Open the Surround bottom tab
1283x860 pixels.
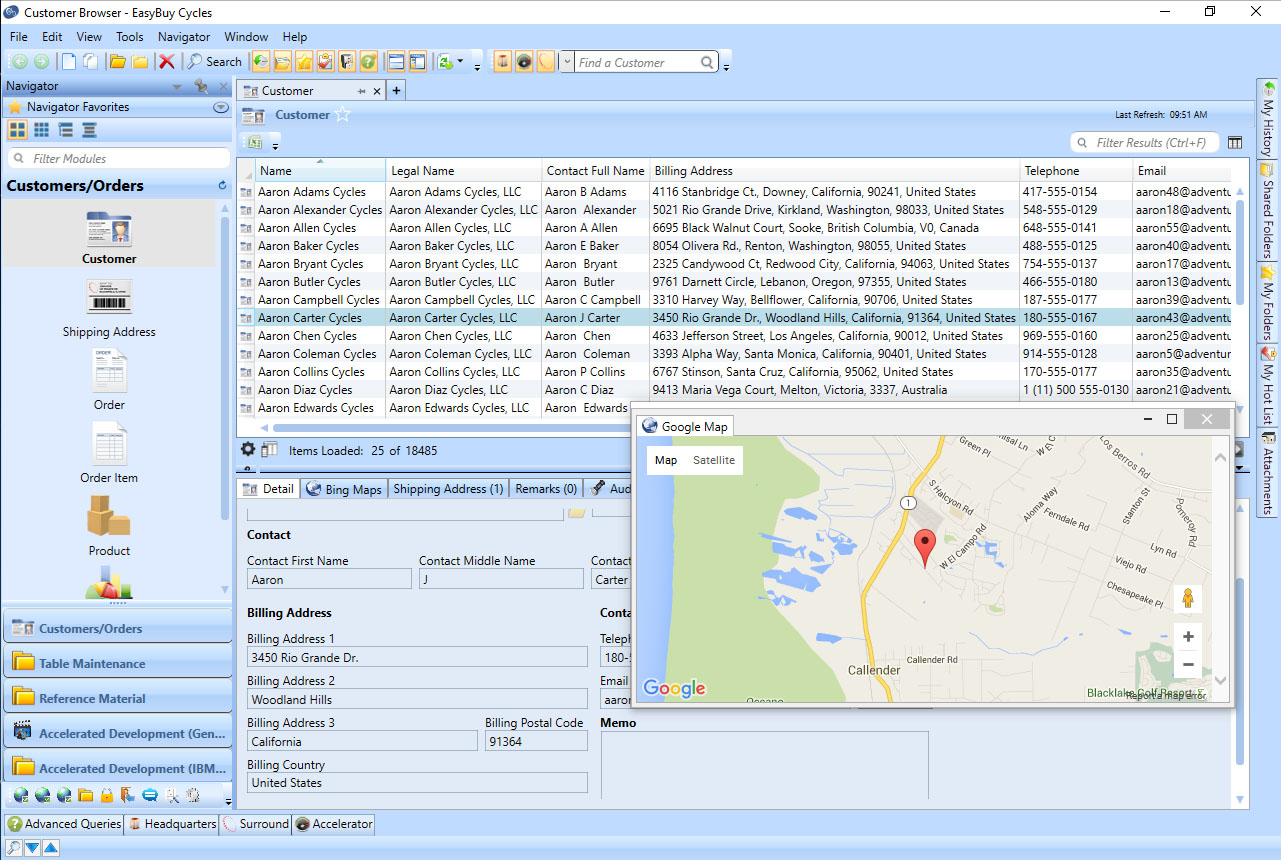(256, 824)
